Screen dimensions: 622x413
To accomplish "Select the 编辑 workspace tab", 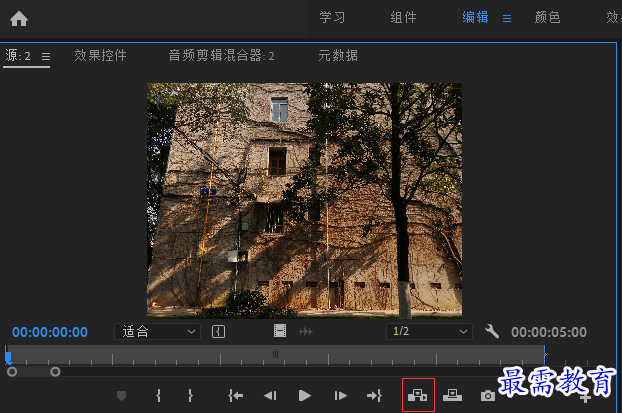I will pos(475,17).
